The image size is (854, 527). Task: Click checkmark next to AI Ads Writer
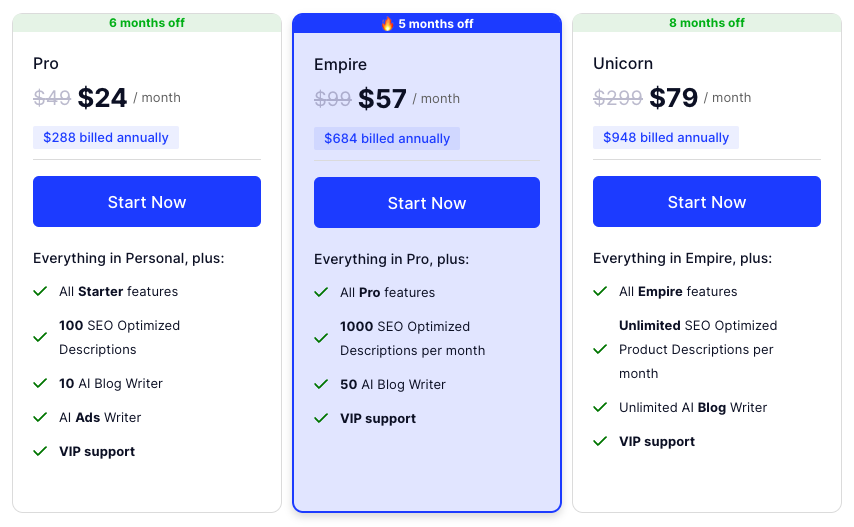click(x=41, y=417)
